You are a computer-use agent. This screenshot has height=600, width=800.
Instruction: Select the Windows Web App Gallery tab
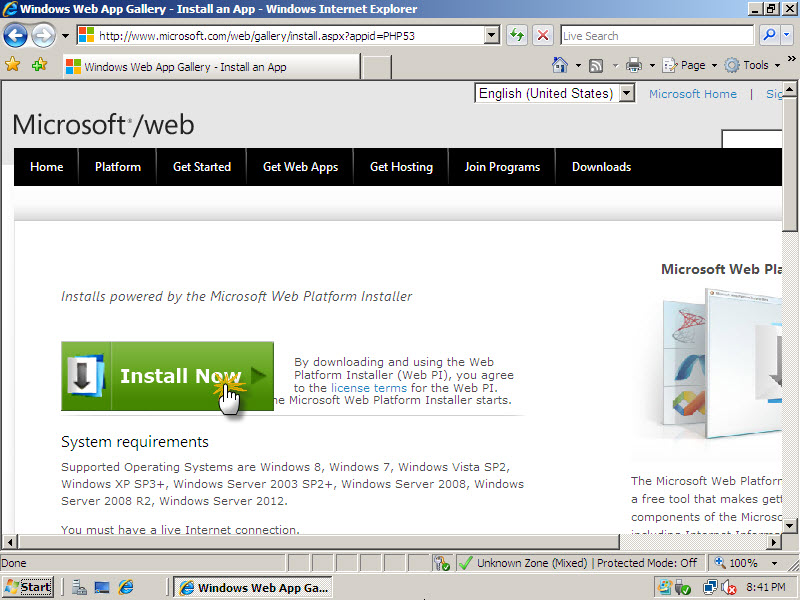click(211, 67)
